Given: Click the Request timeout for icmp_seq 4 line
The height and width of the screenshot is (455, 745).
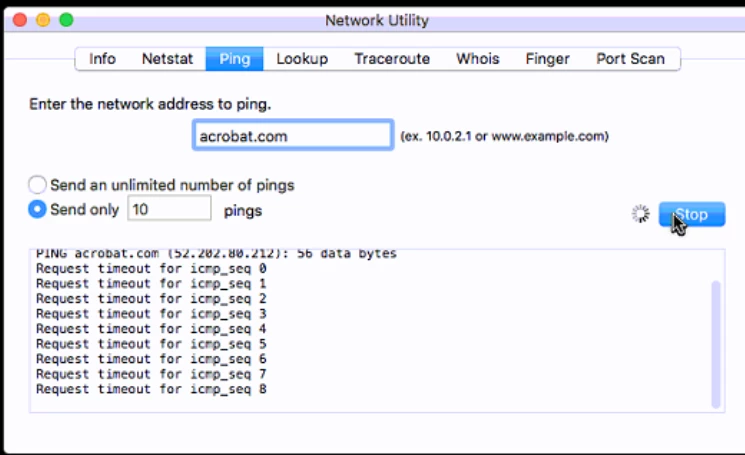Looking at the screenshot, I should (x=151, y=329).
